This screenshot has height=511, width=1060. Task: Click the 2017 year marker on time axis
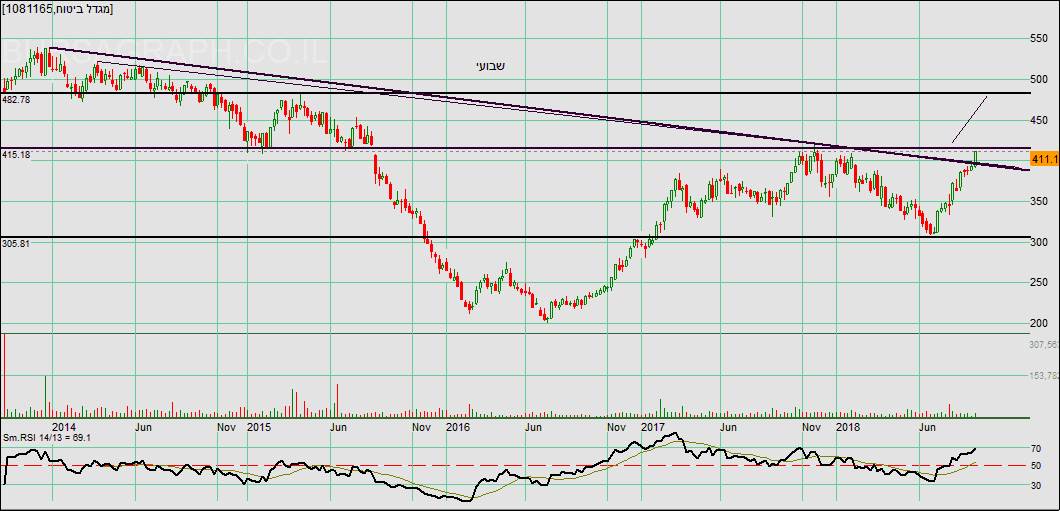[x=652, y=427]
